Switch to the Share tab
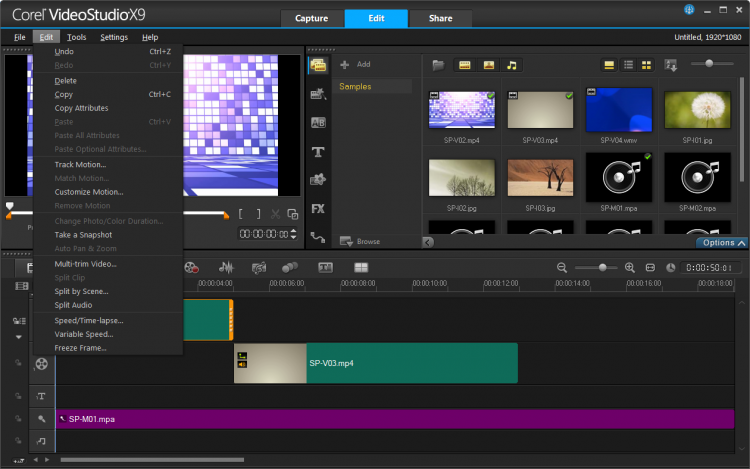This screenshot has width=750, height=469. [x=439, y=19]
